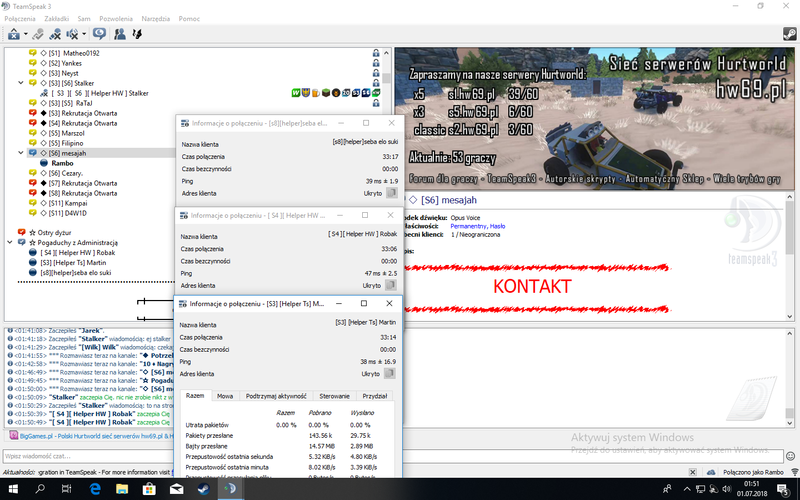Open the Windows Start menu

[x=13, y=489]
